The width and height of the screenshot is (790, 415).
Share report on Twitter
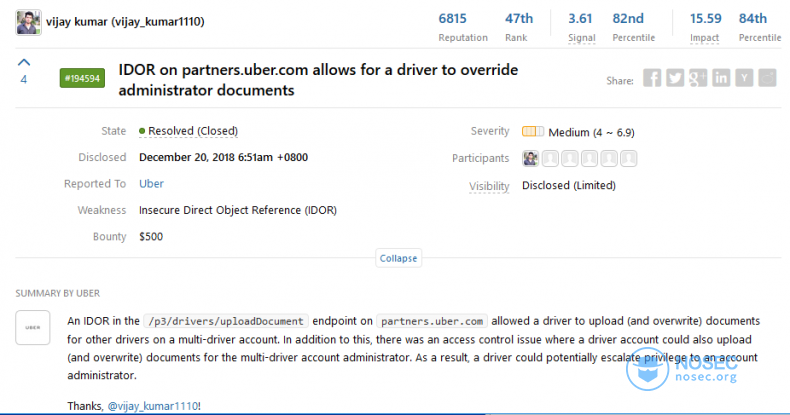[675, 79]
